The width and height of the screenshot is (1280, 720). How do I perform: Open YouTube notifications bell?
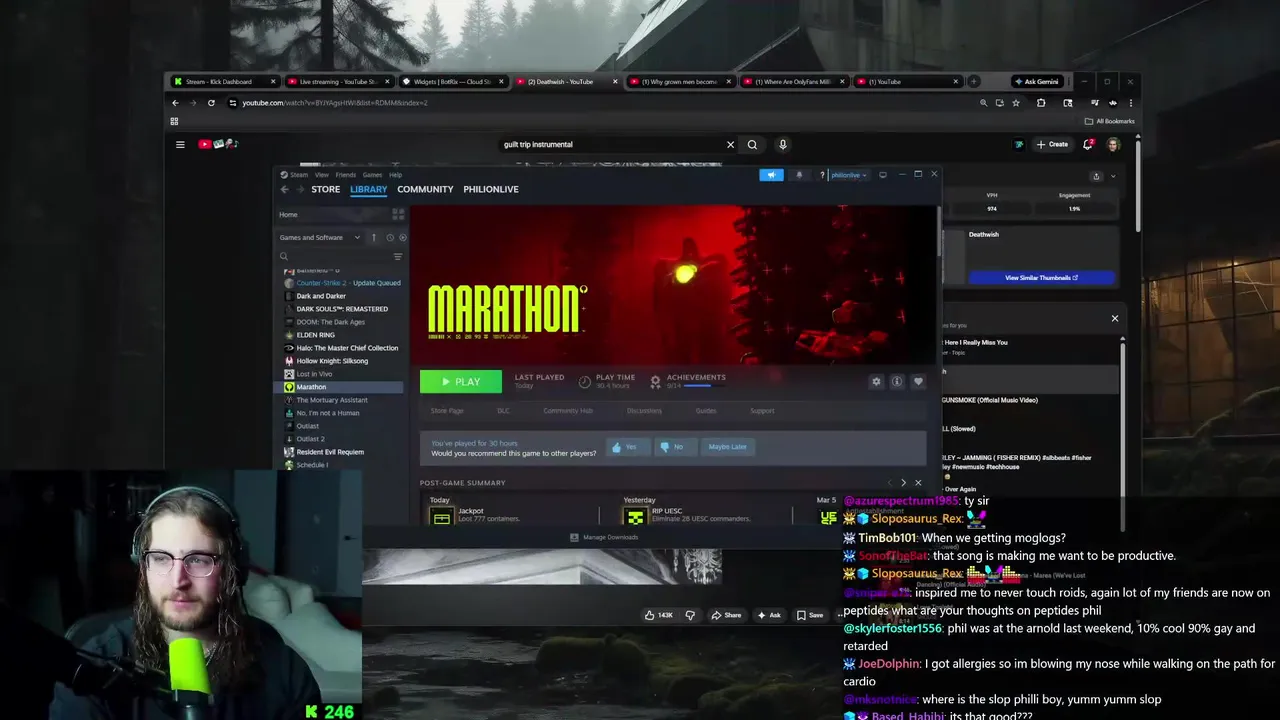coord(1088,145)
